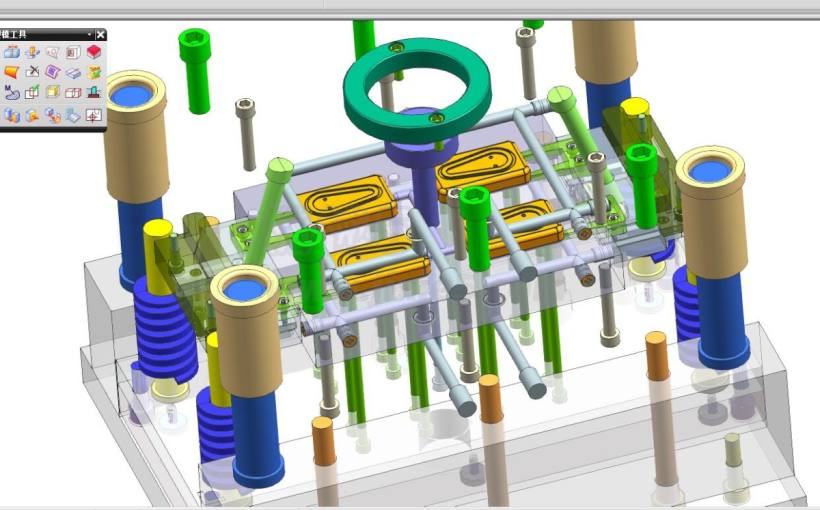Click the orange and green stacked blocks icon
Viewport: 820px width, 510px height.
(x=94, y=72)
